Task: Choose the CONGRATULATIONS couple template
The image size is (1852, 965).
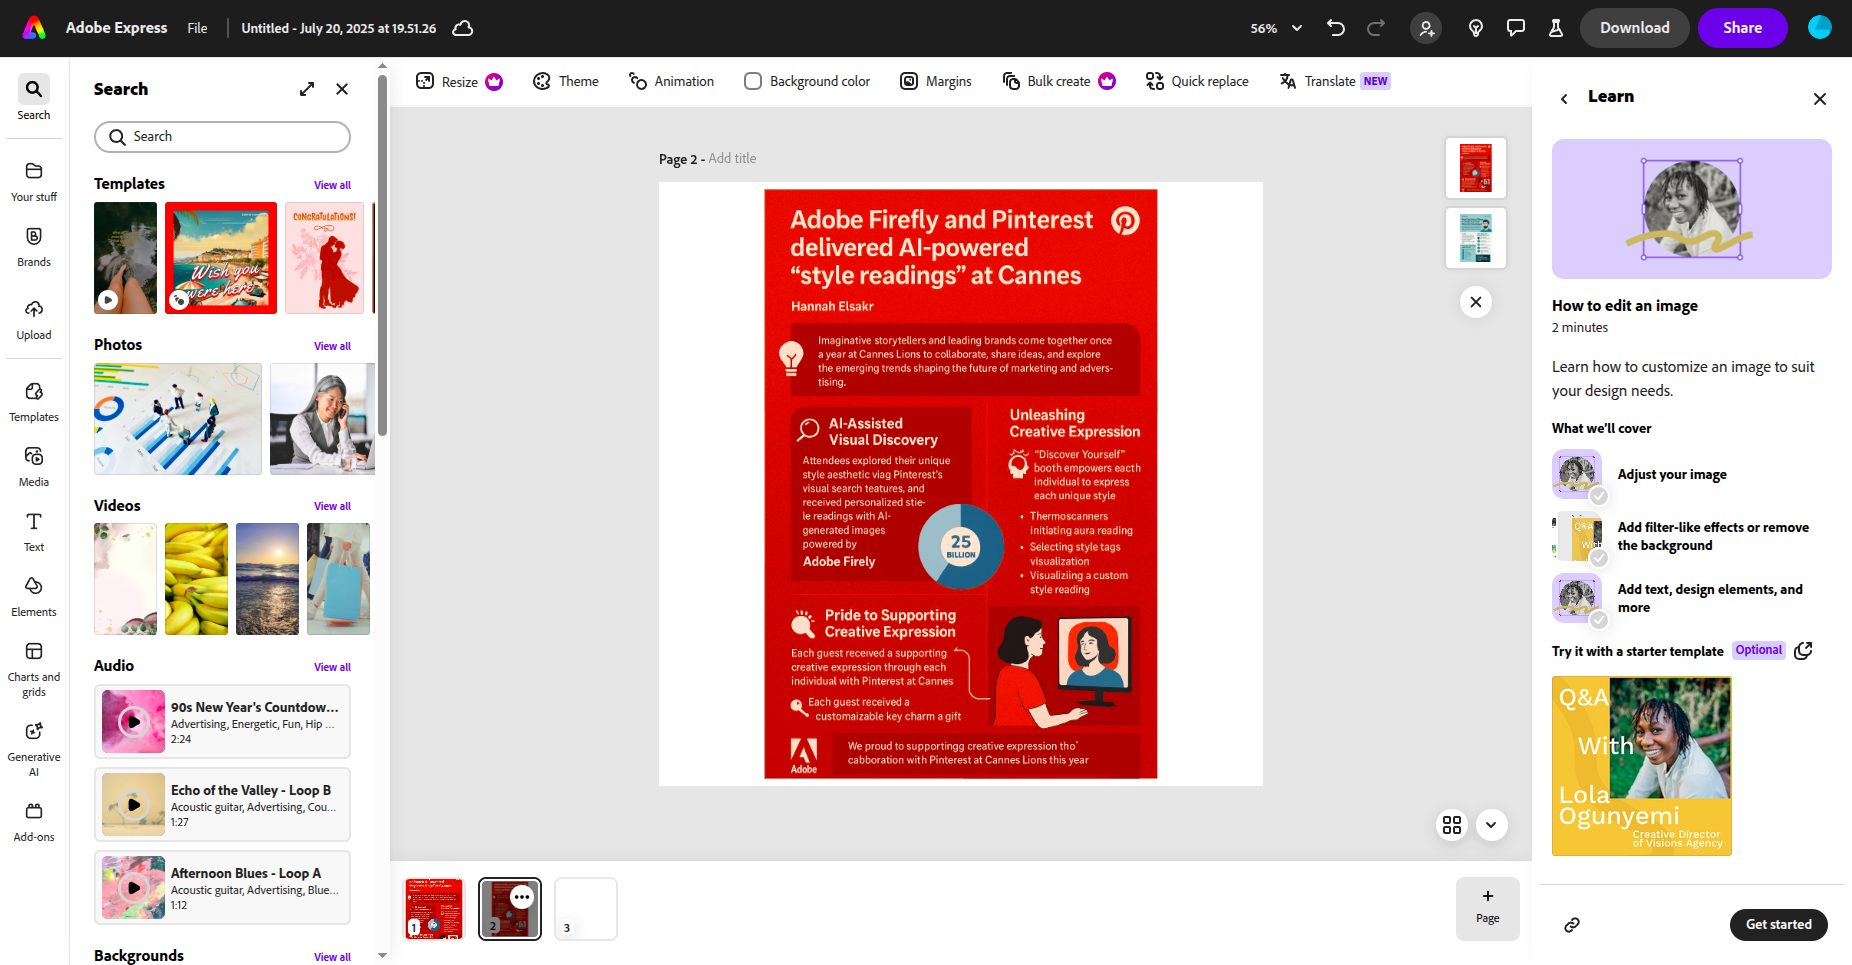Action: pyautogui.click(x=324, y=258)
